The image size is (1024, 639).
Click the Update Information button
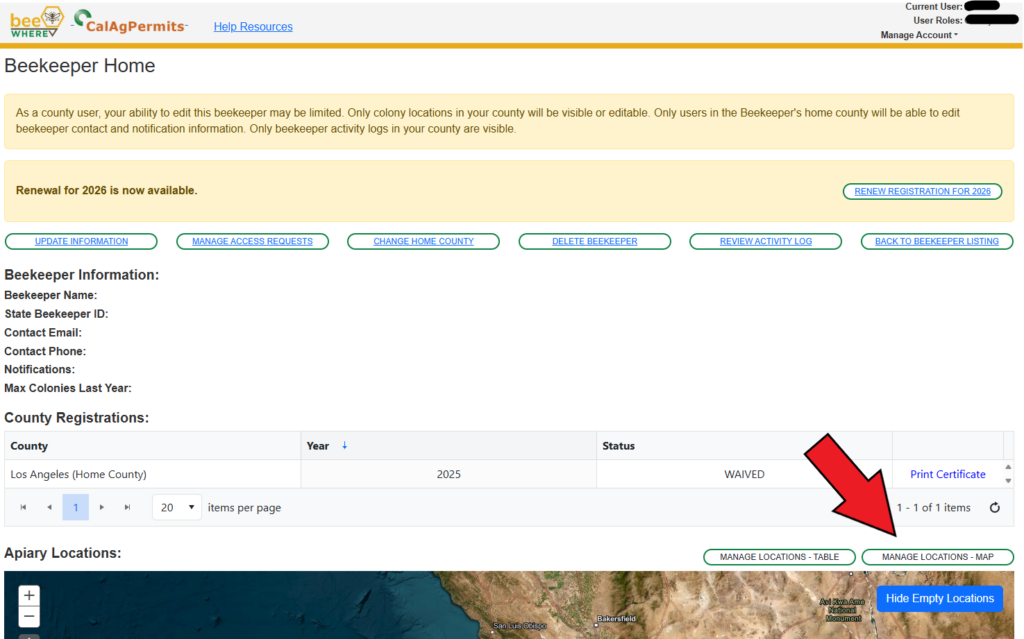point(81,241)
